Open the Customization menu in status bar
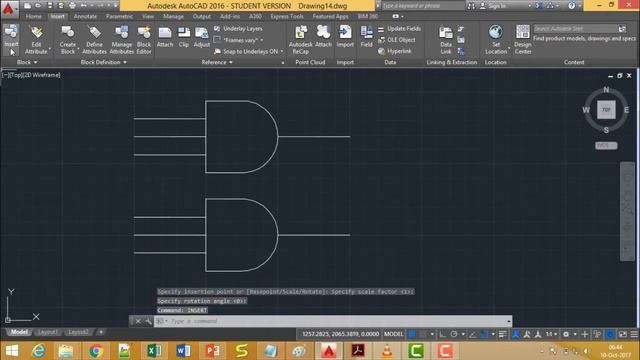 click(x=634, y=334)
